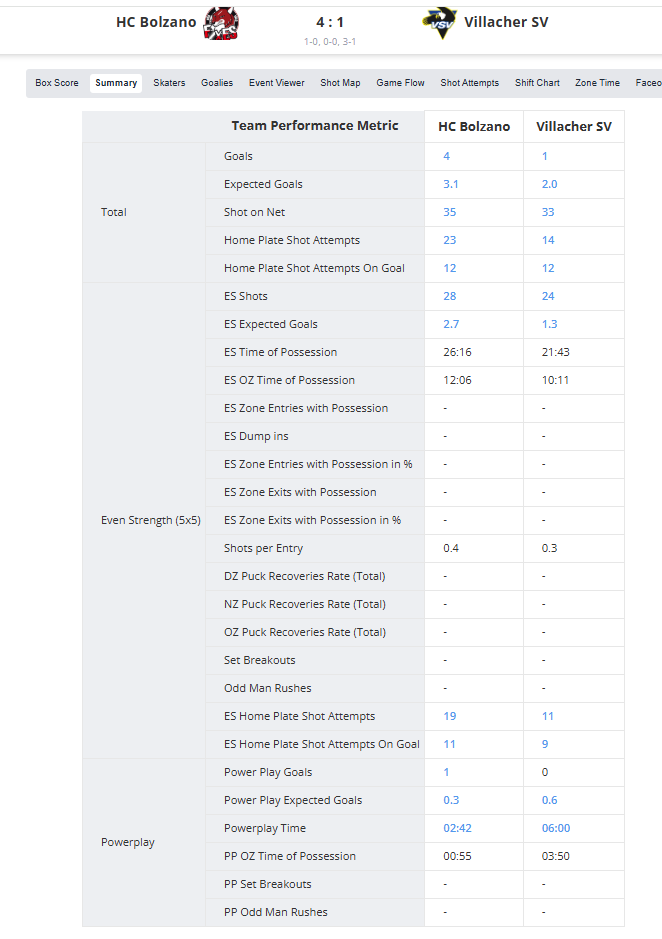Open HC Bolzano's total Expected Goals 3.1
The width and height of the screenshot is (662, 939).
point(451,184)
